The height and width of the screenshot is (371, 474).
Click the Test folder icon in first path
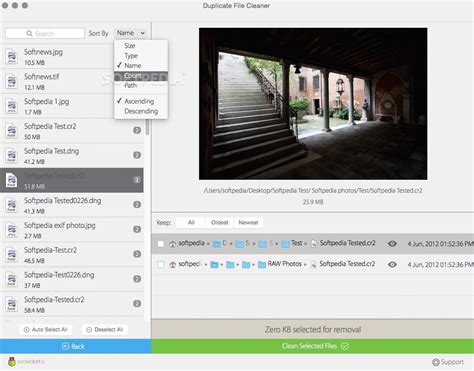point(285,244)
